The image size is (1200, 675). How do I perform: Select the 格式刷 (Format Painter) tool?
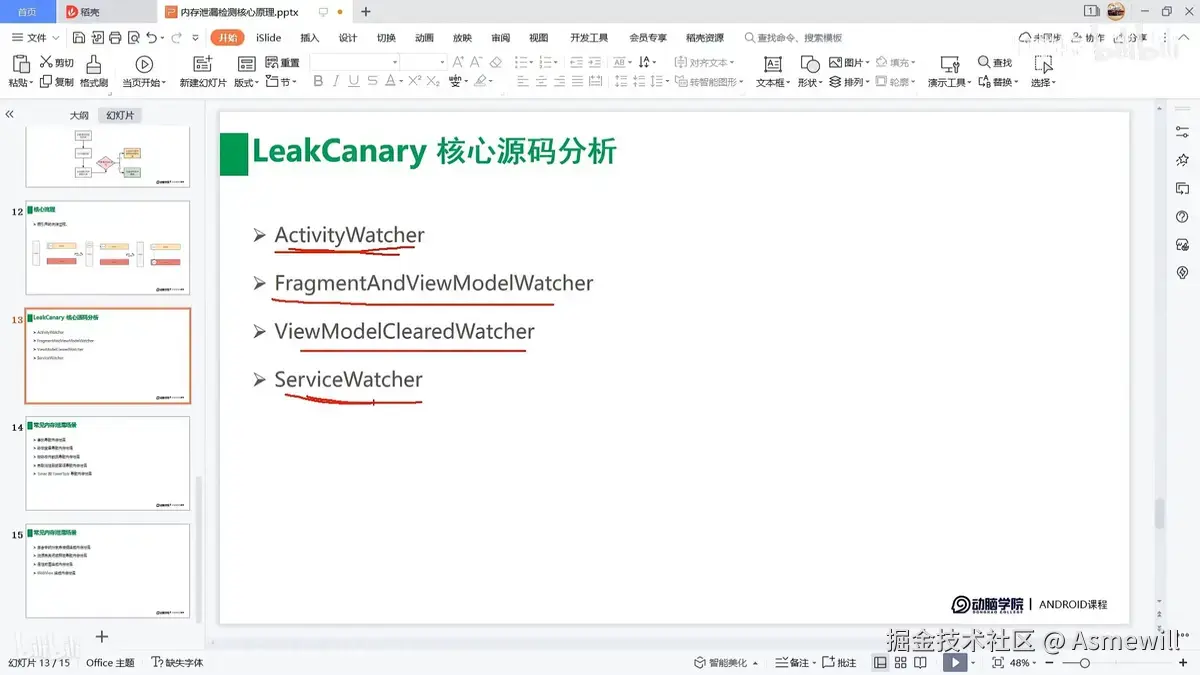point(94,72)
